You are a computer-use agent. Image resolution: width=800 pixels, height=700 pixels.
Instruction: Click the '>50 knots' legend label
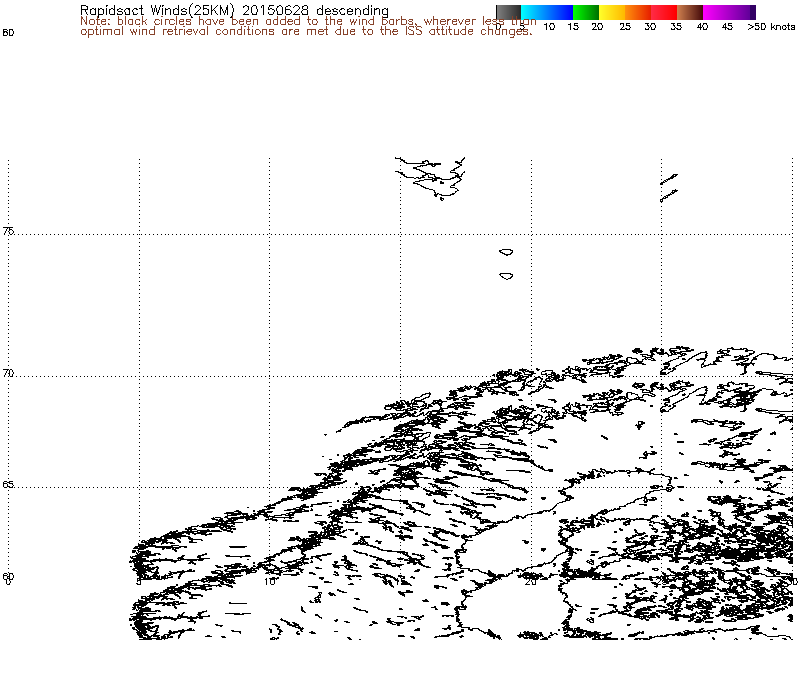click(771, 27)
